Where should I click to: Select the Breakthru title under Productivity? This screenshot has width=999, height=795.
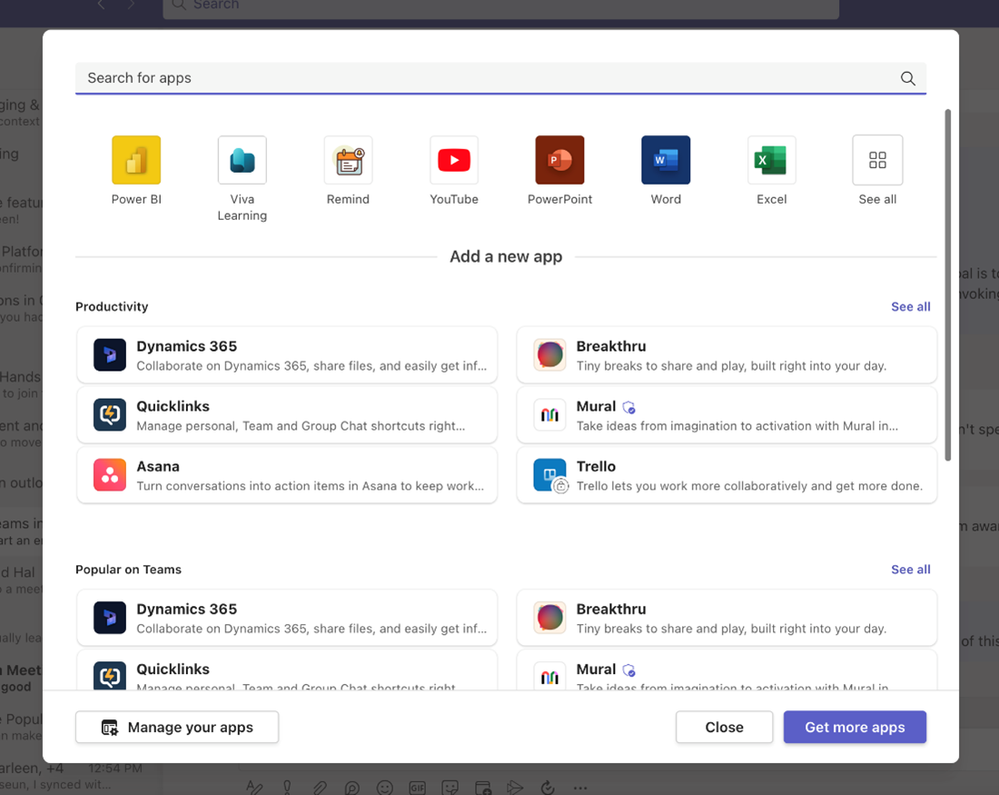tap(611, 346)
